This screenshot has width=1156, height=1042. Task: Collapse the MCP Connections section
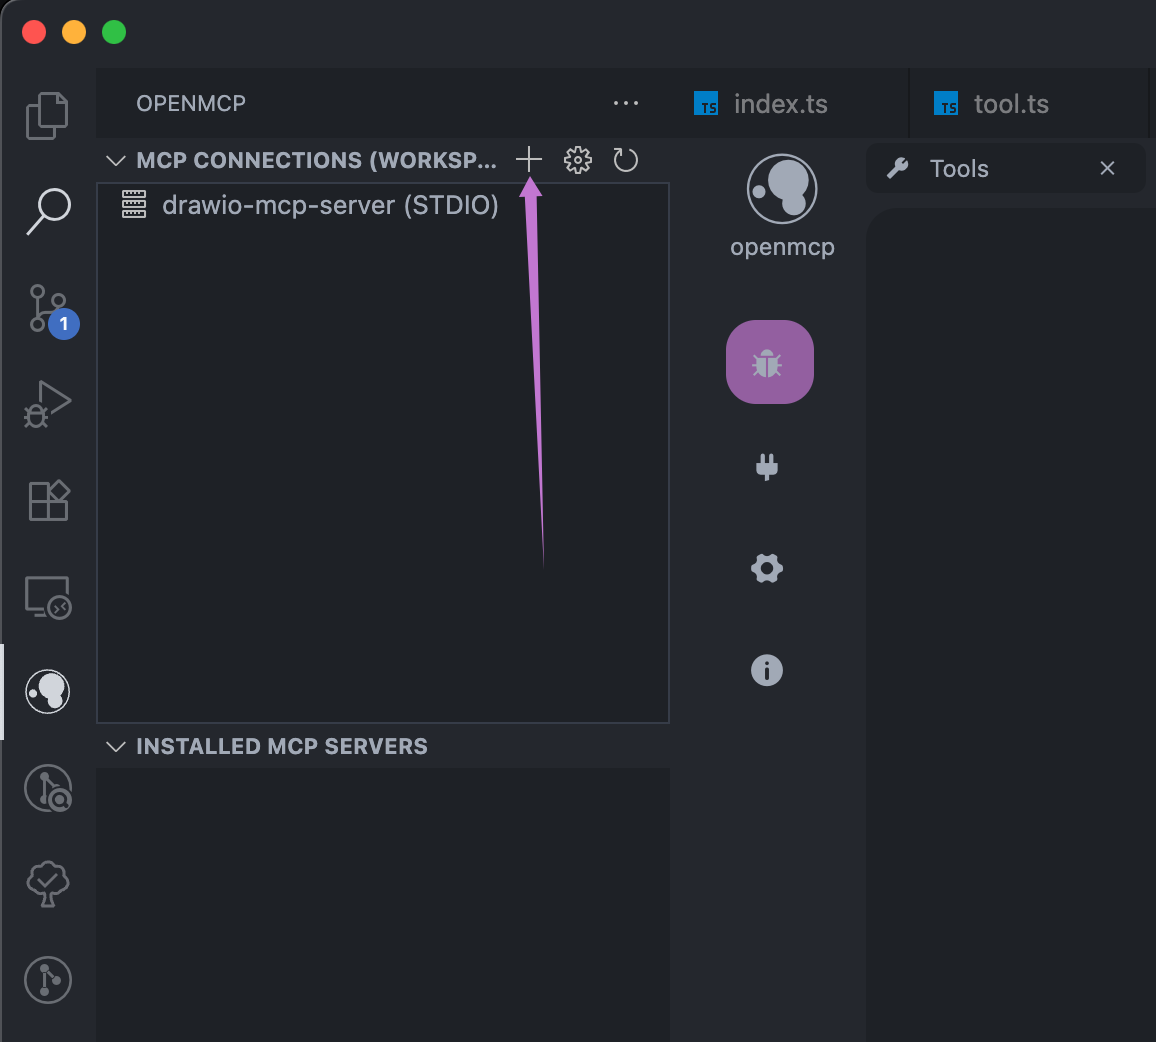coord(116,161)
